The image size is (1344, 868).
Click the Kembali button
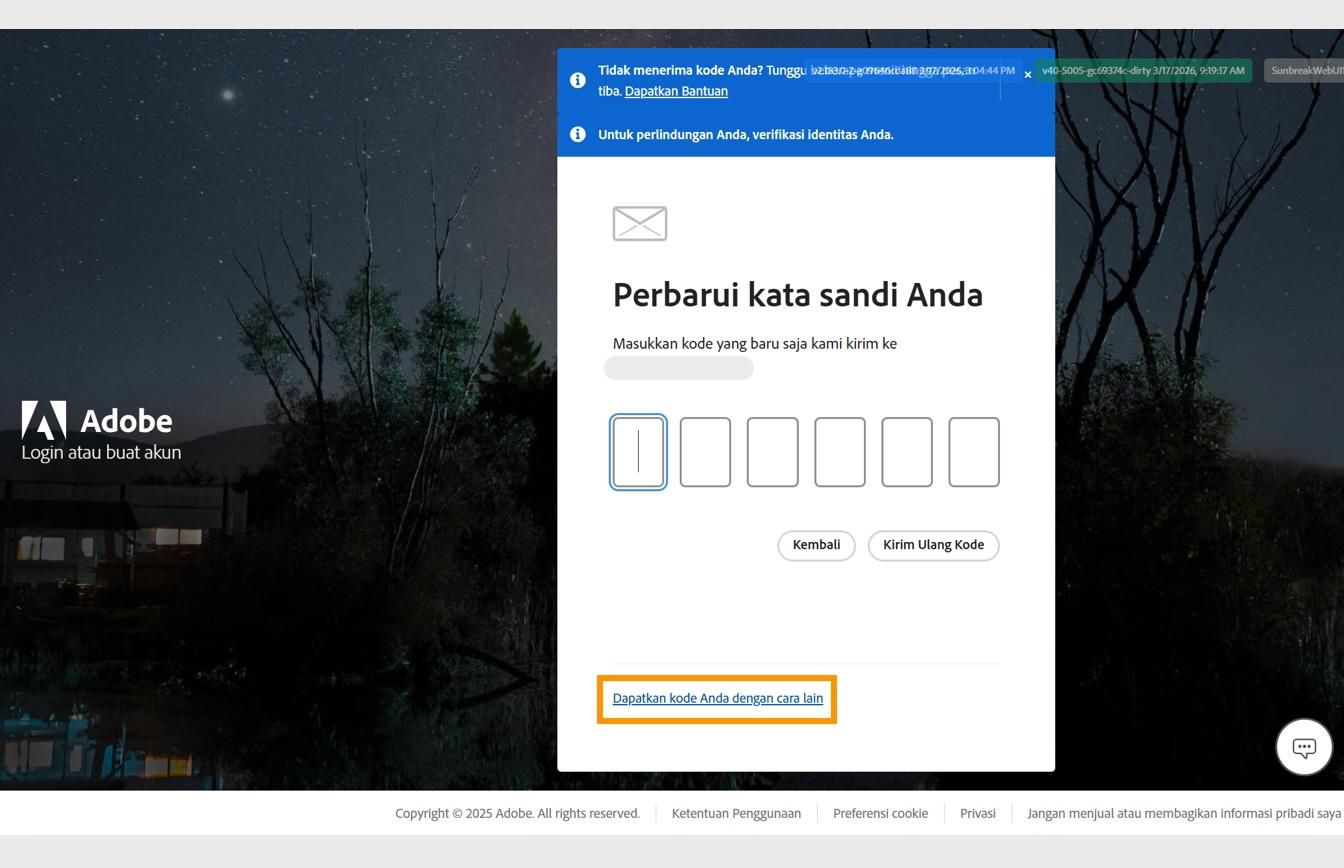coord(816,545)
